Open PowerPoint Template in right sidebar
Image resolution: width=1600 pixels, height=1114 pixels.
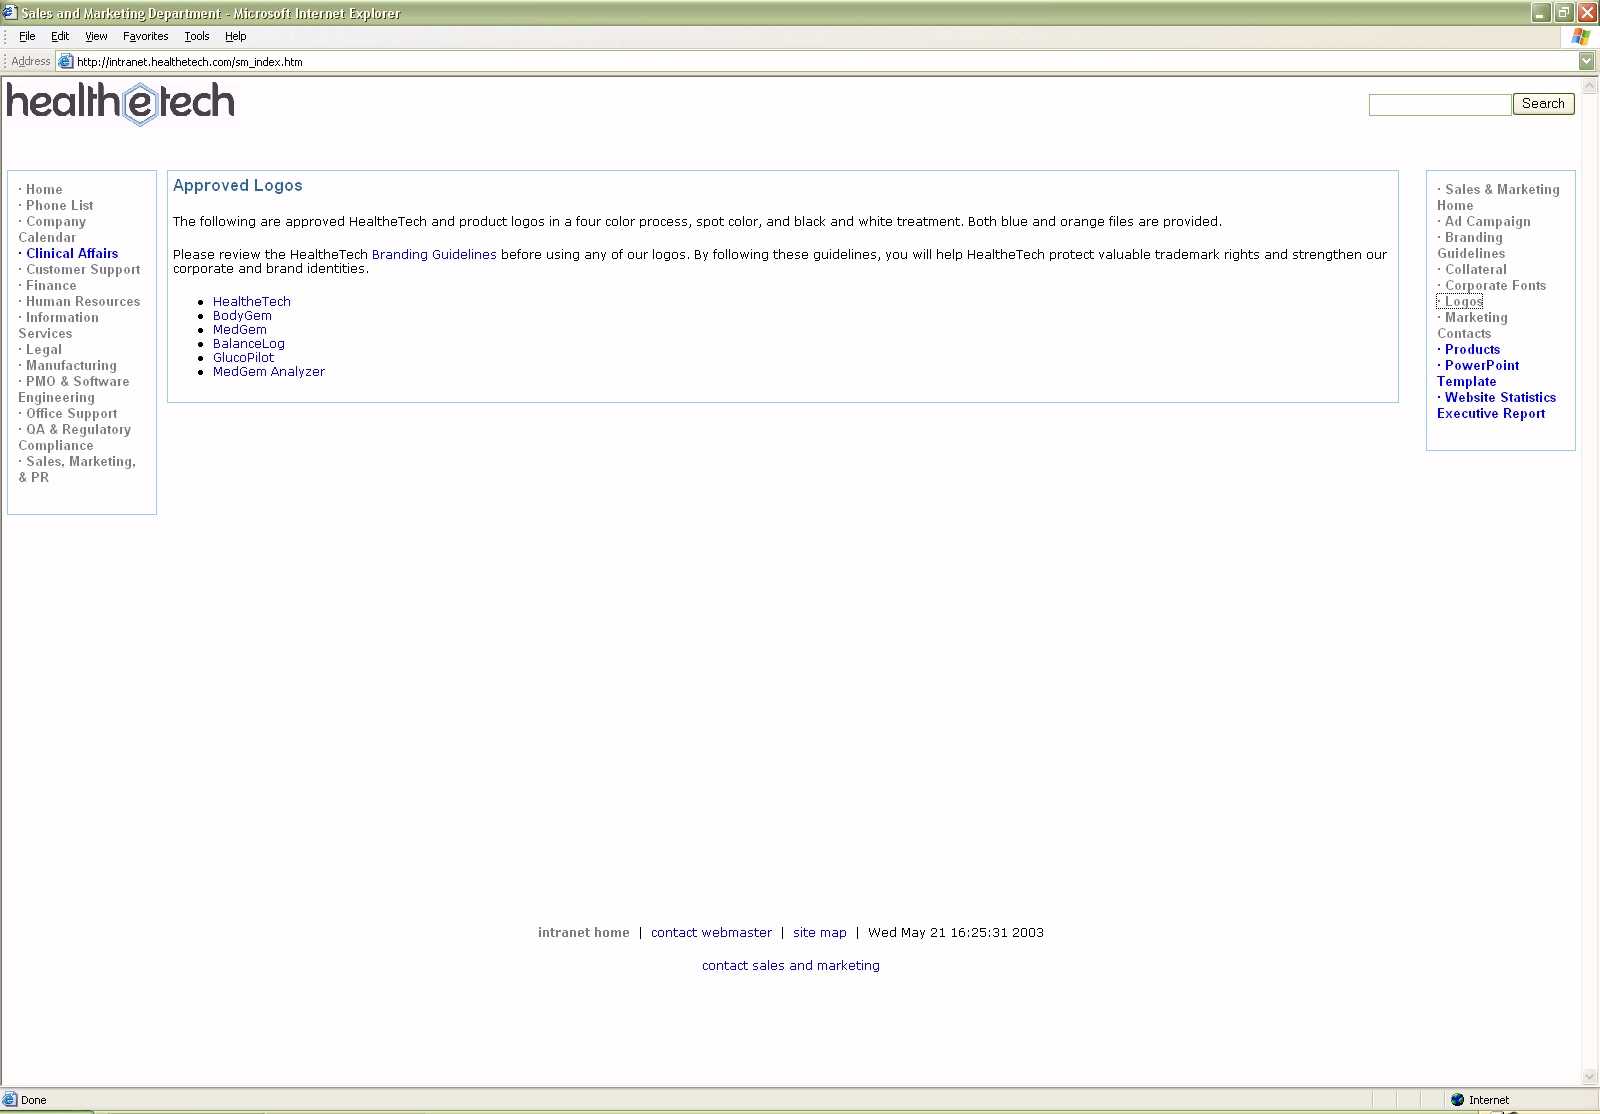coord(1481,366)
